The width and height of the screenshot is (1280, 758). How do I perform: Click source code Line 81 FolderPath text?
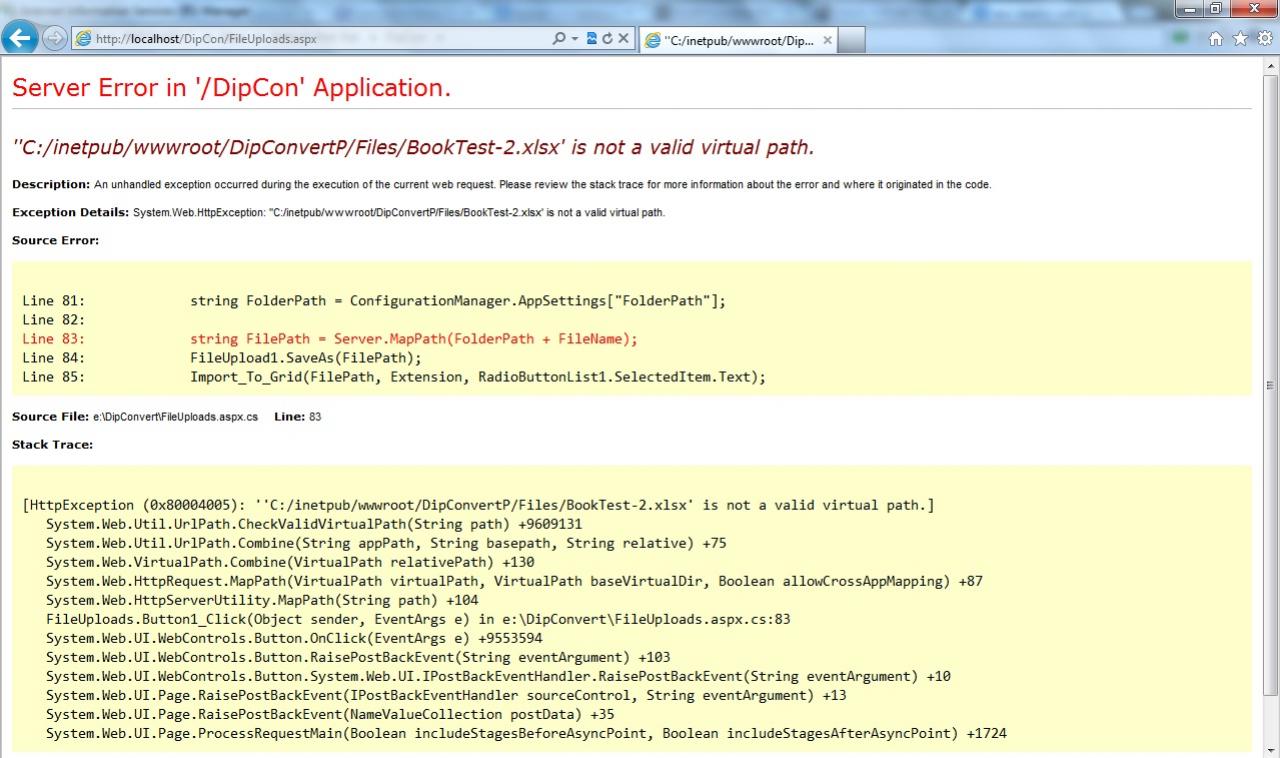point(458,301)
